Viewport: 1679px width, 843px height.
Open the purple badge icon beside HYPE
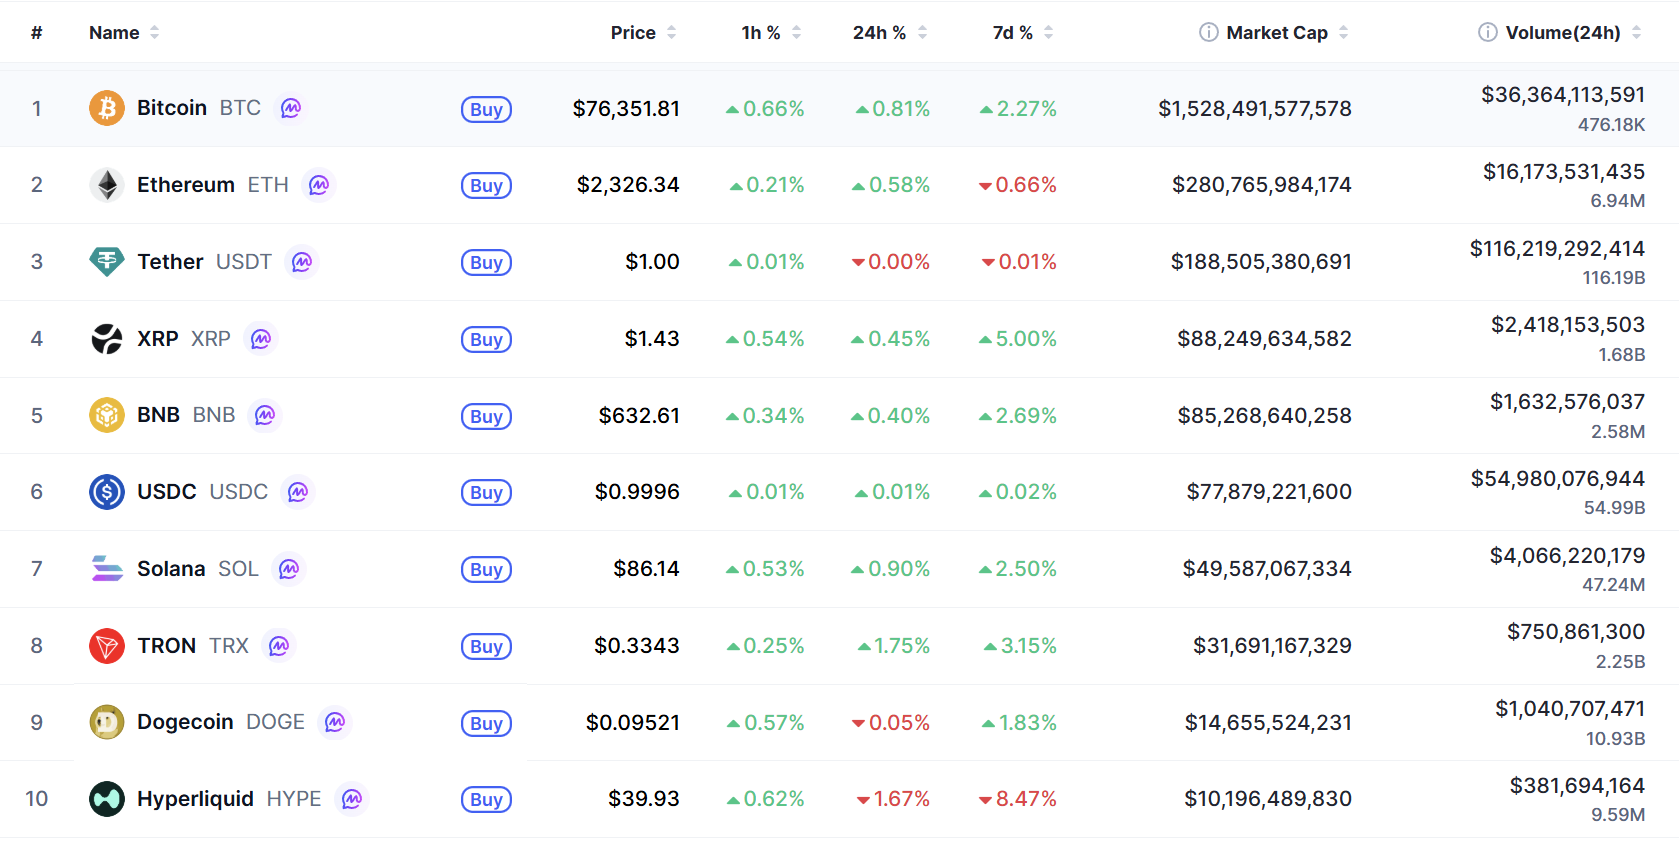352,799
